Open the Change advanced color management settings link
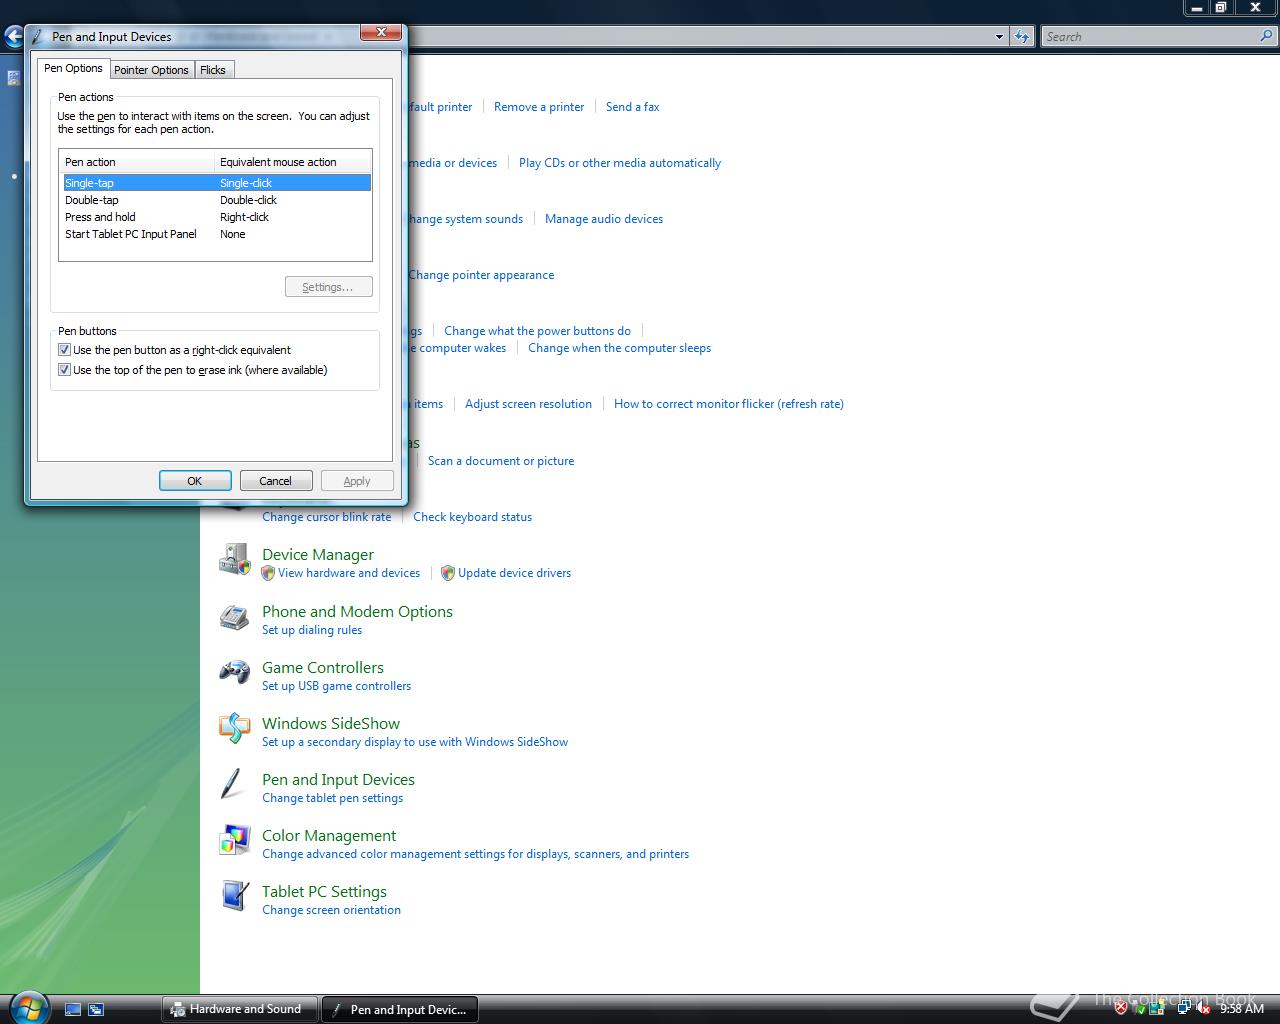The height and width of the screenshot is (1024, 1280). click(x=476, y=854)
